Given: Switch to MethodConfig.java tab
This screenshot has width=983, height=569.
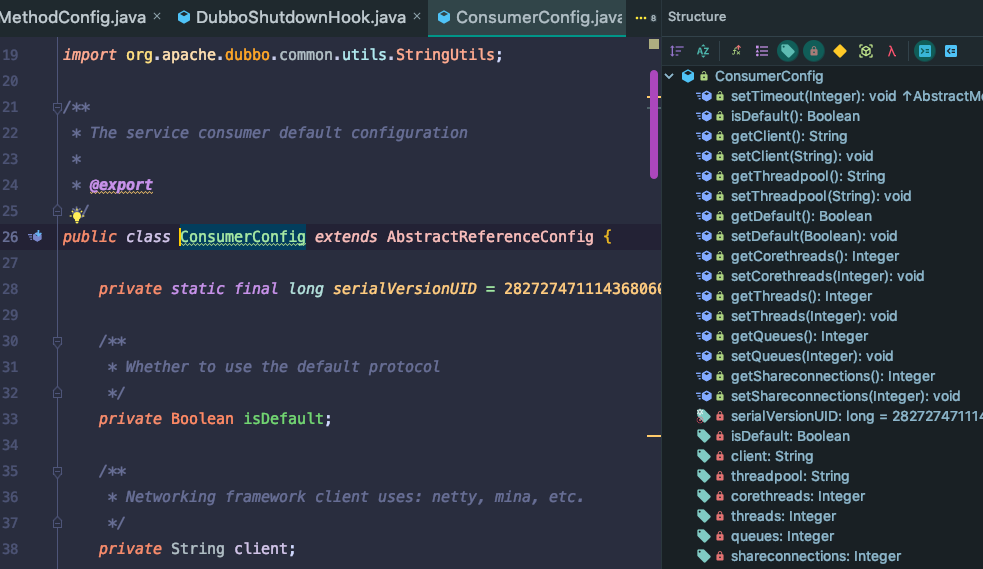Looking at the screenshot, I should 73,18.
